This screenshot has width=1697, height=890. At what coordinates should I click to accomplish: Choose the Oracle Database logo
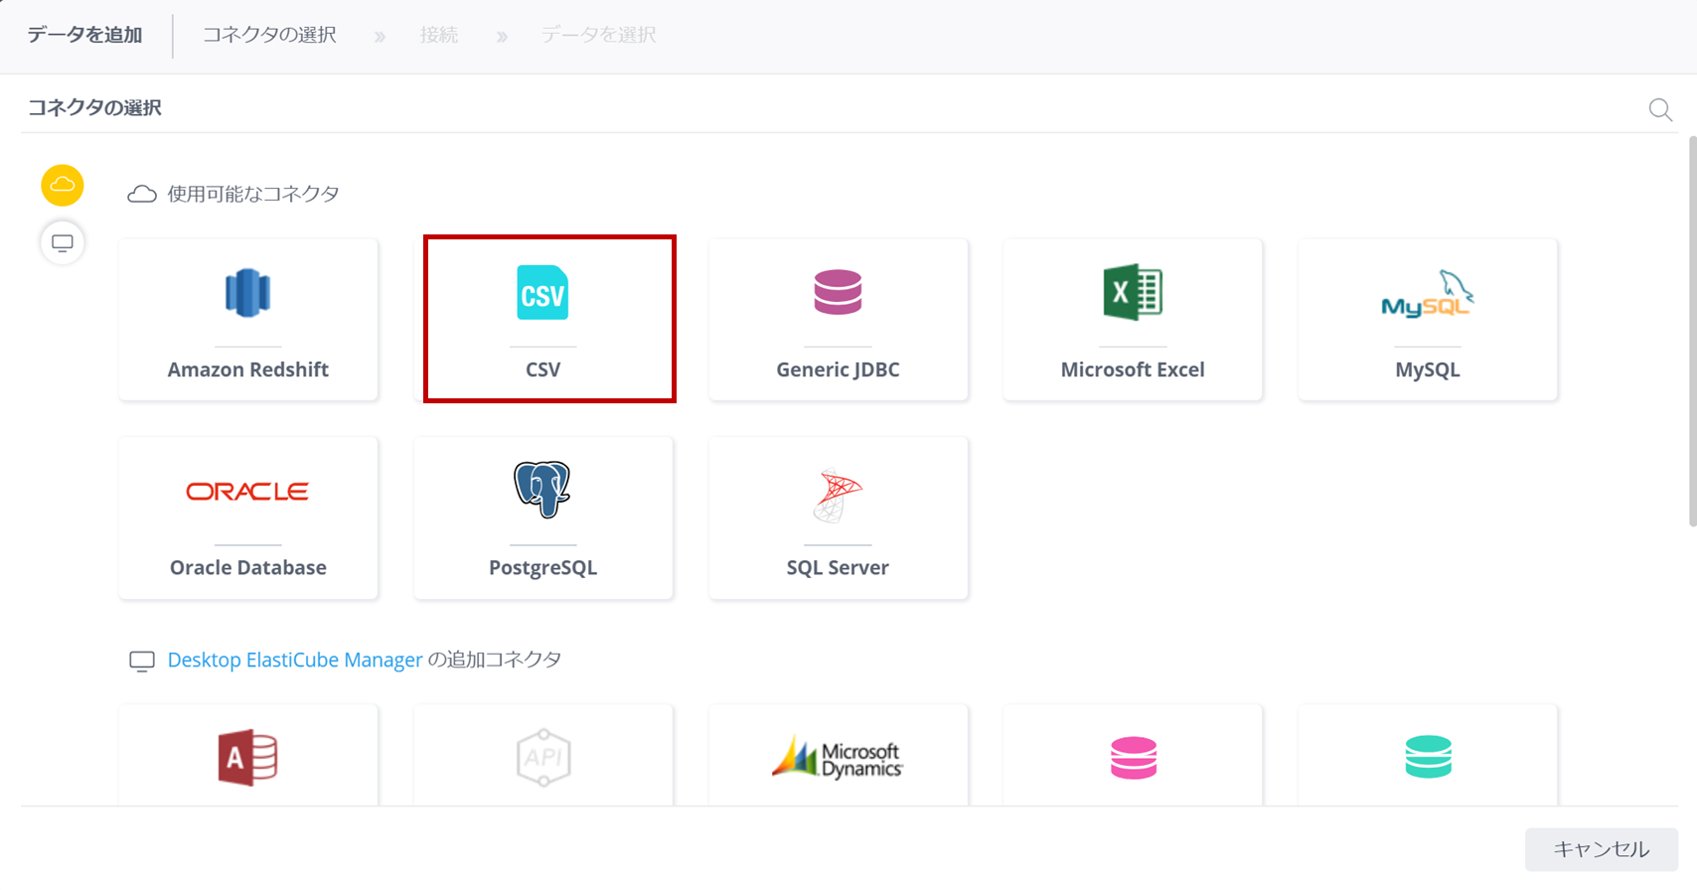pyautogui.click(x=247, y=491)
